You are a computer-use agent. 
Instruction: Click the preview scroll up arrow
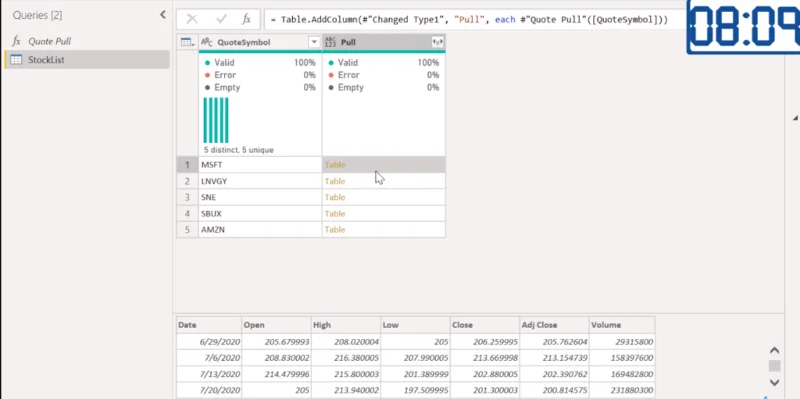coord(774,351)
